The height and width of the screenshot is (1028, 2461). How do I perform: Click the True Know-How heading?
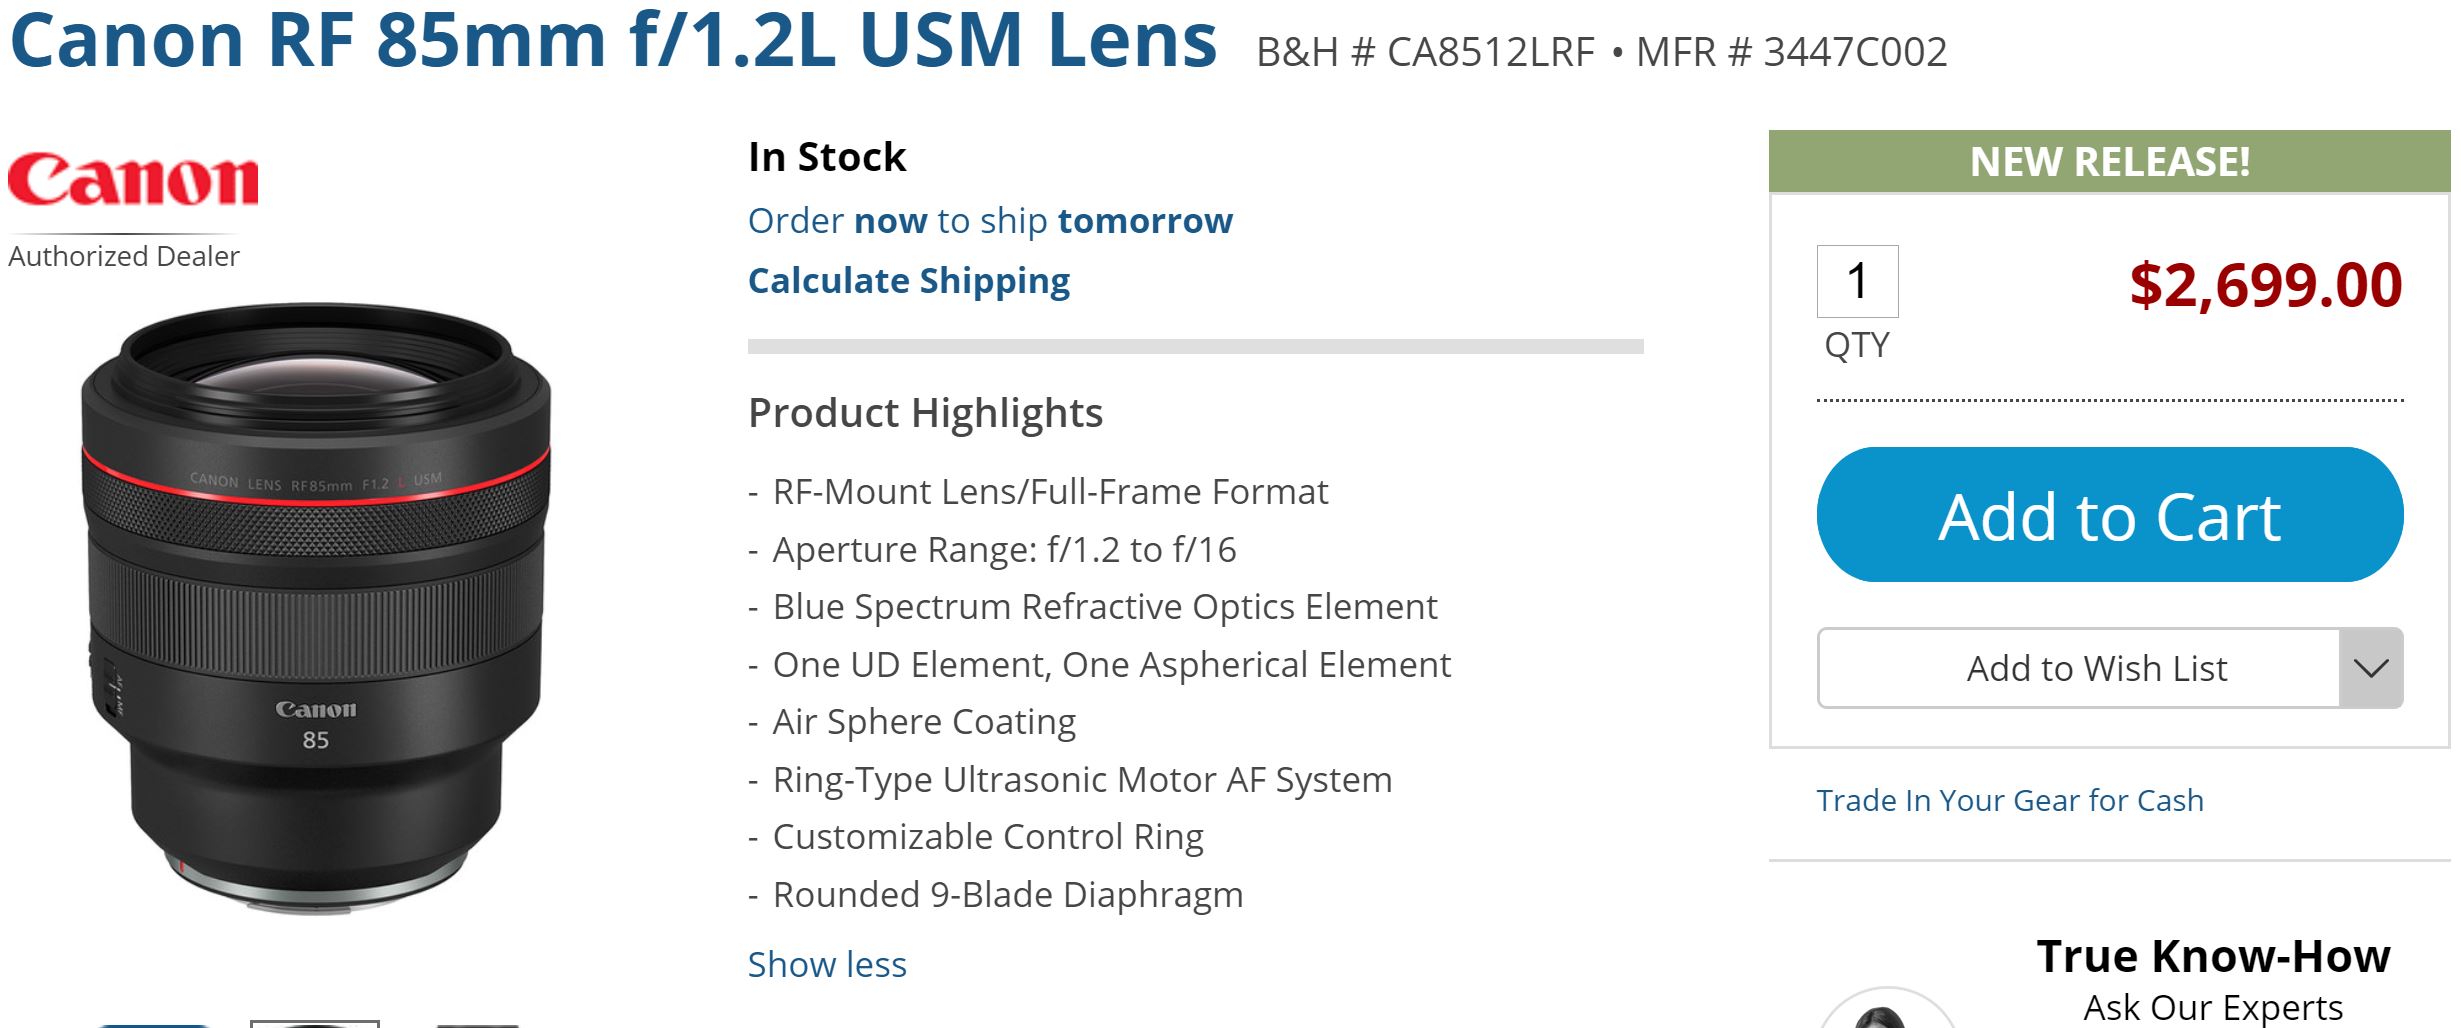coord(2213,956)
